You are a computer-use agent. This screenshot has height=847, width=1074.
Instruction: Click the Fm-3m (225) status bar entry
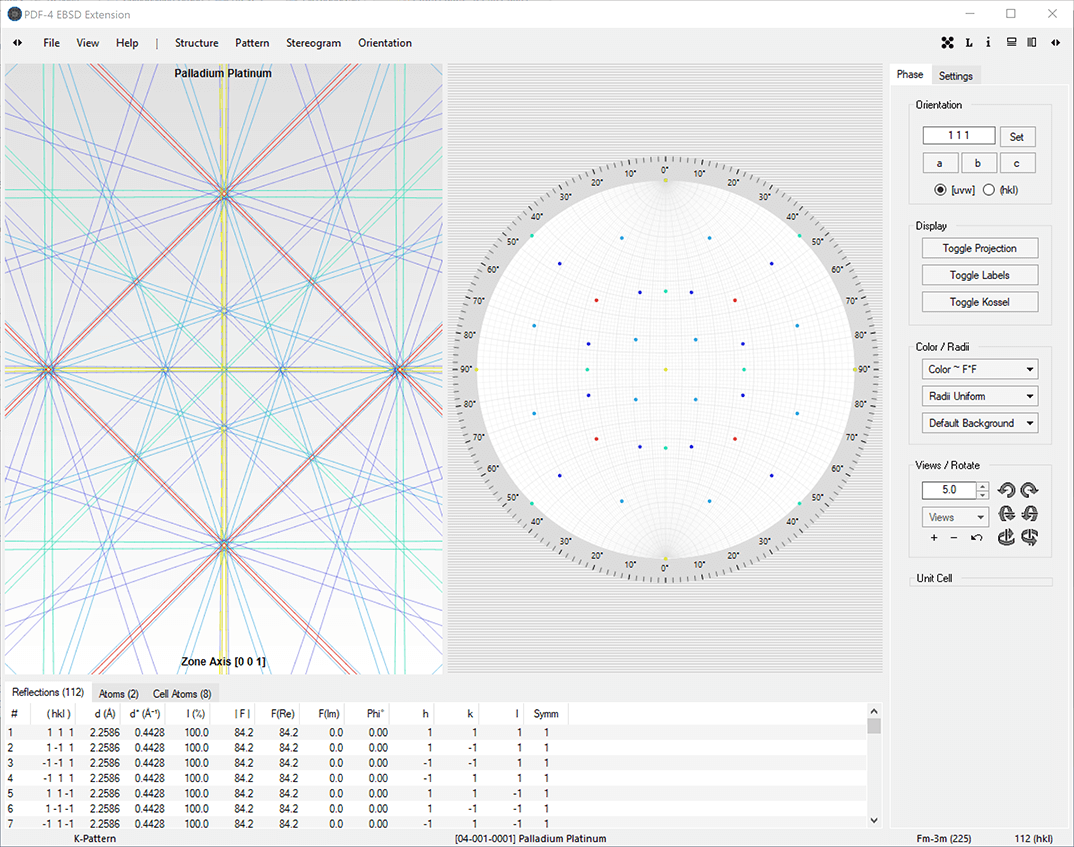[x=943, y=838]
